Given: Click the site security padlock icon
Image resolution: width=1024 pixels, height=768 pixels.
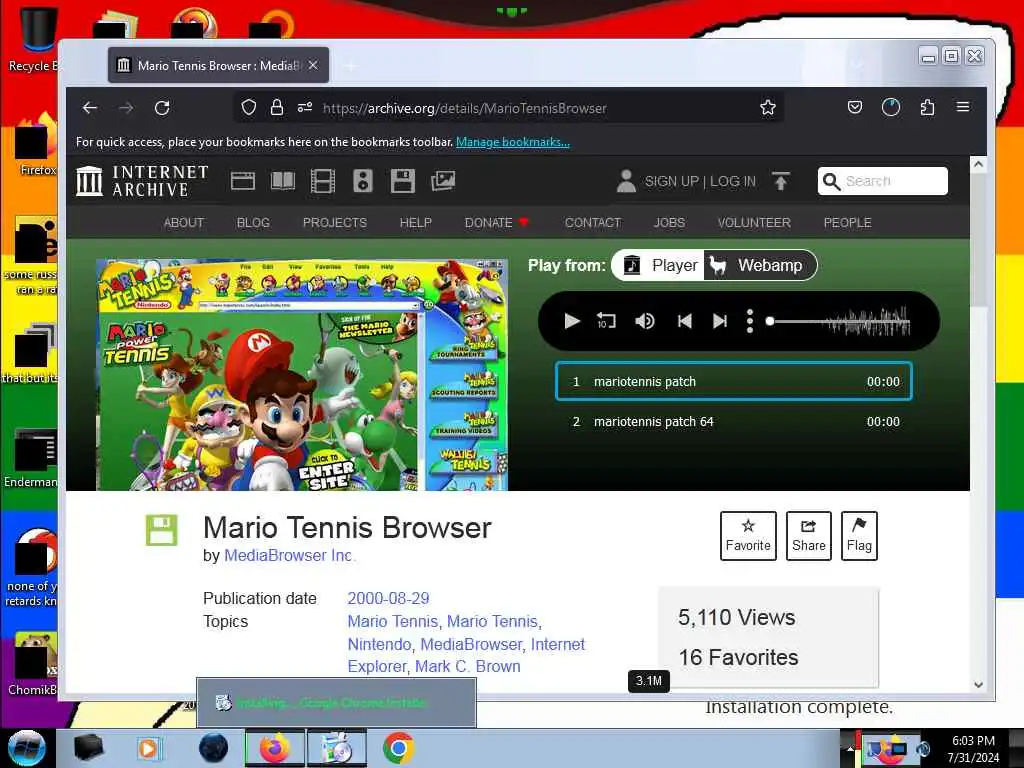Looking at the screenshot, I should pyautogui.click(x=277, y=107).
